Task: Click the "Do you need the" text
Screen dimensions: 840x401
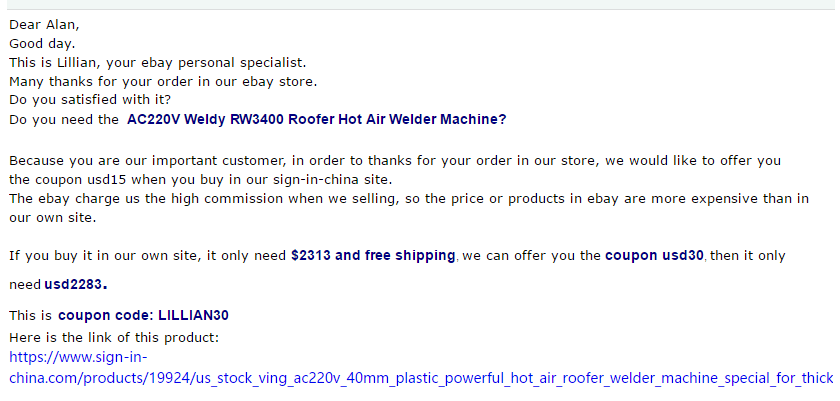Action: pos(61,119)
